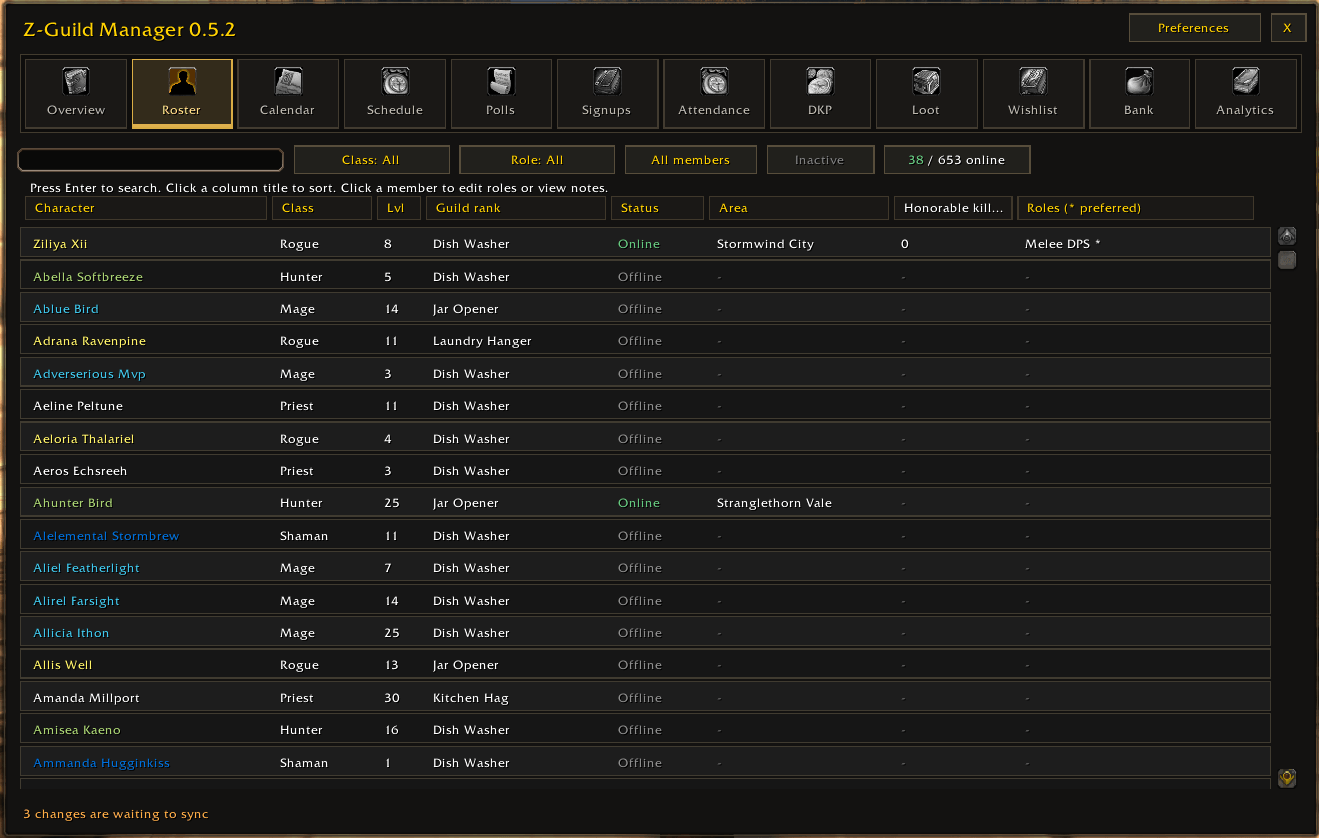Select member Alelemental Stormbrew
Image resolution: width=1319 pixels, height=838 pixels.
tap(645, 536)
